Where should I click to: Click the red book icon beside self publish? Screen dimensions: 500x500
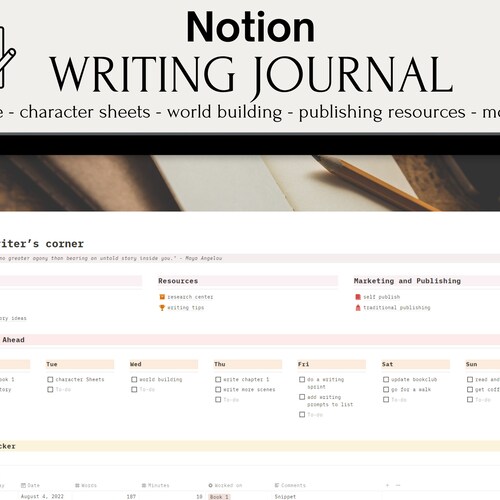pyautogui.click(x=358, y=297)
